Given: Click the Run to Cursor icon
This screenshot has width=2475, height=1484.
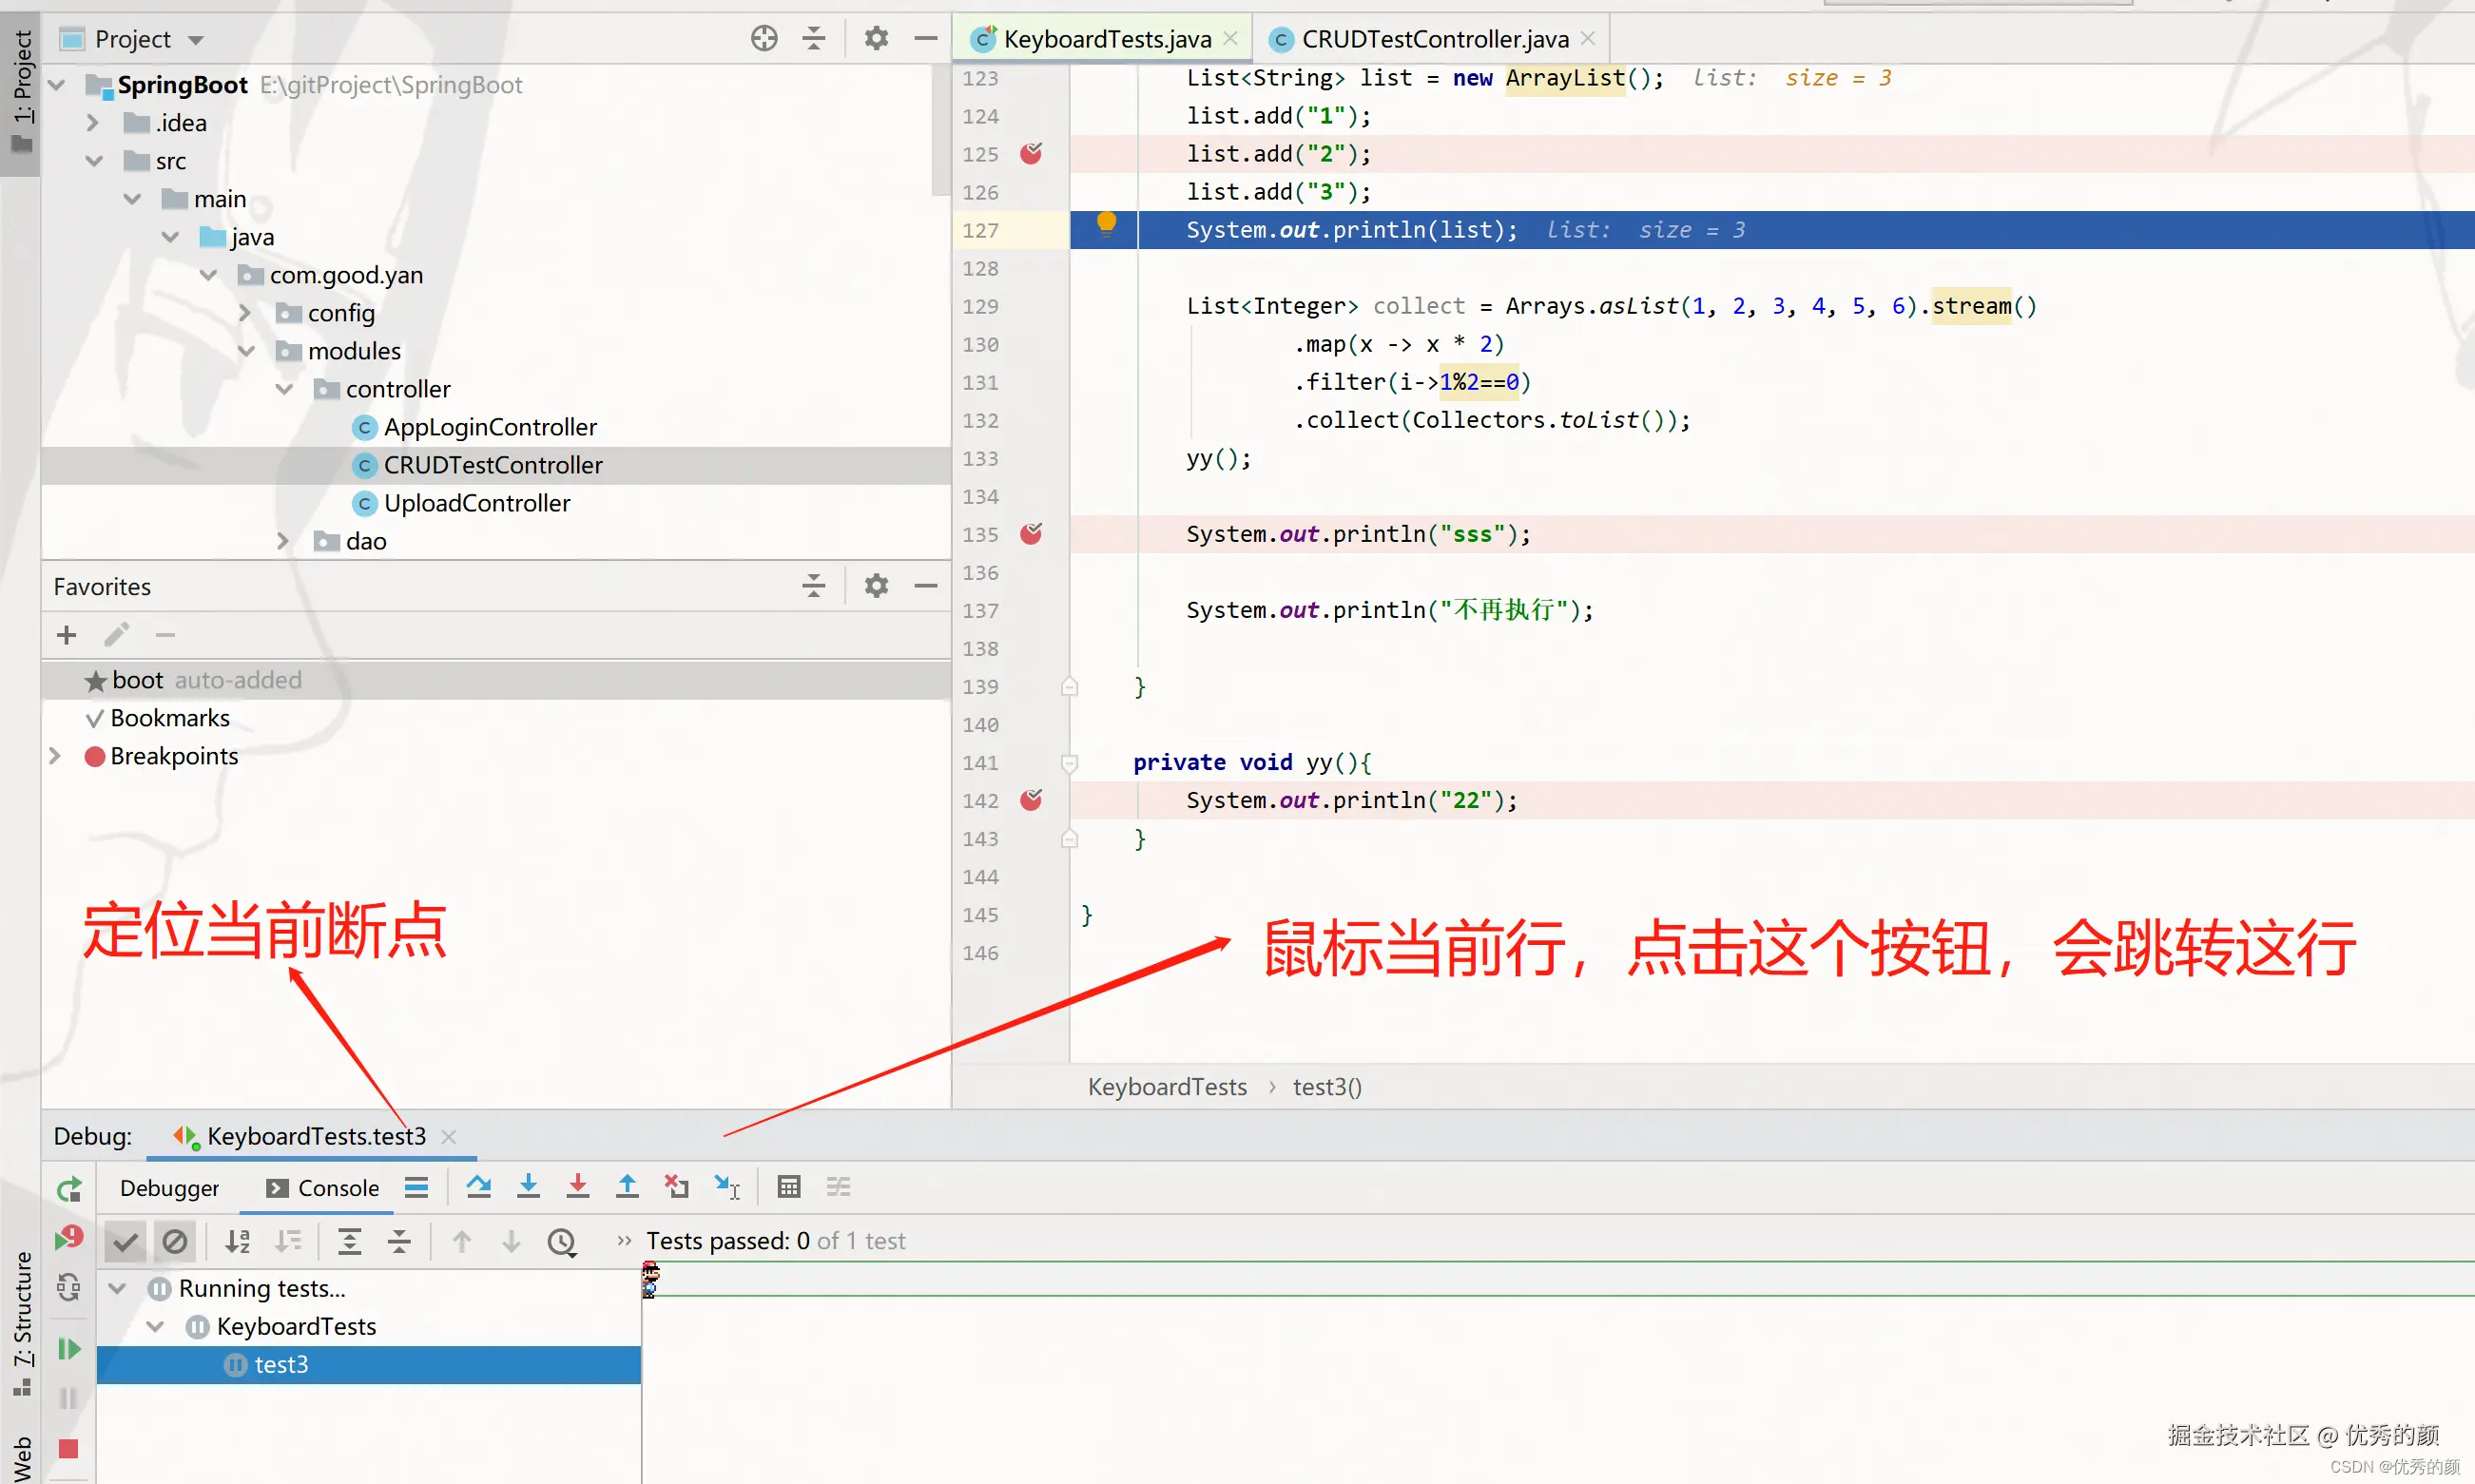Looking at the screenshot, I should (x=727, y=1187).
